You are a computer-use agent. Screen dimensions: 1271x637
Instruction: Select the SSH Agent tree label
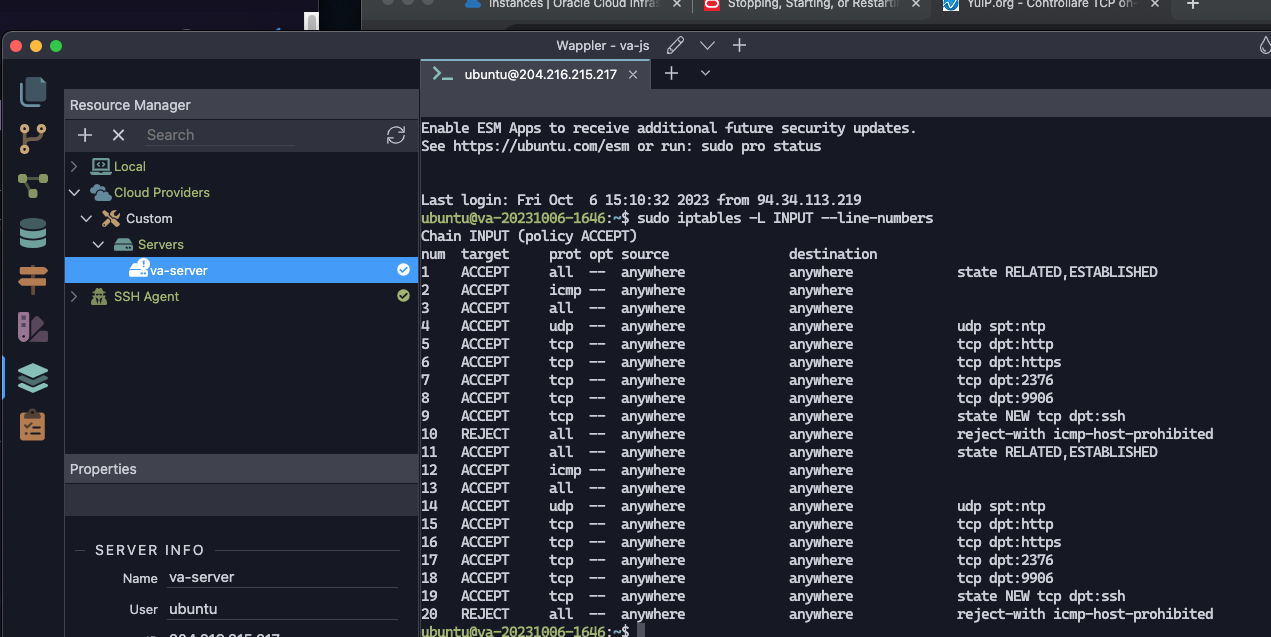click(147, 296)
